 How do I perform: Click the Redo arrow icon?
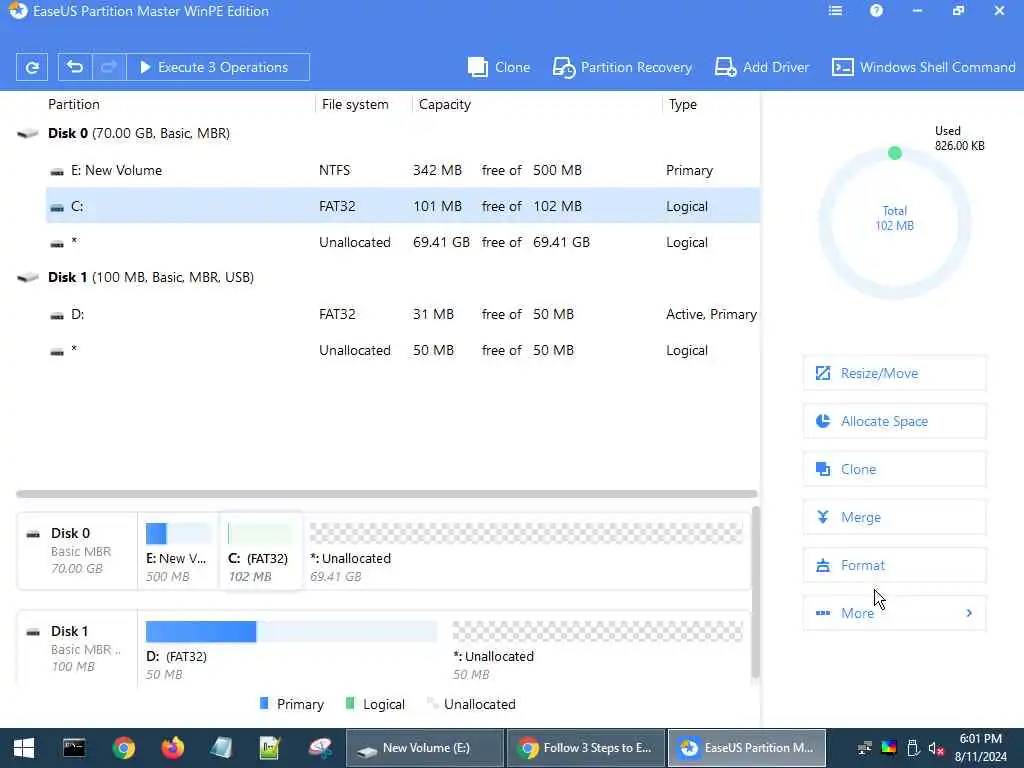tap(108, 67)
